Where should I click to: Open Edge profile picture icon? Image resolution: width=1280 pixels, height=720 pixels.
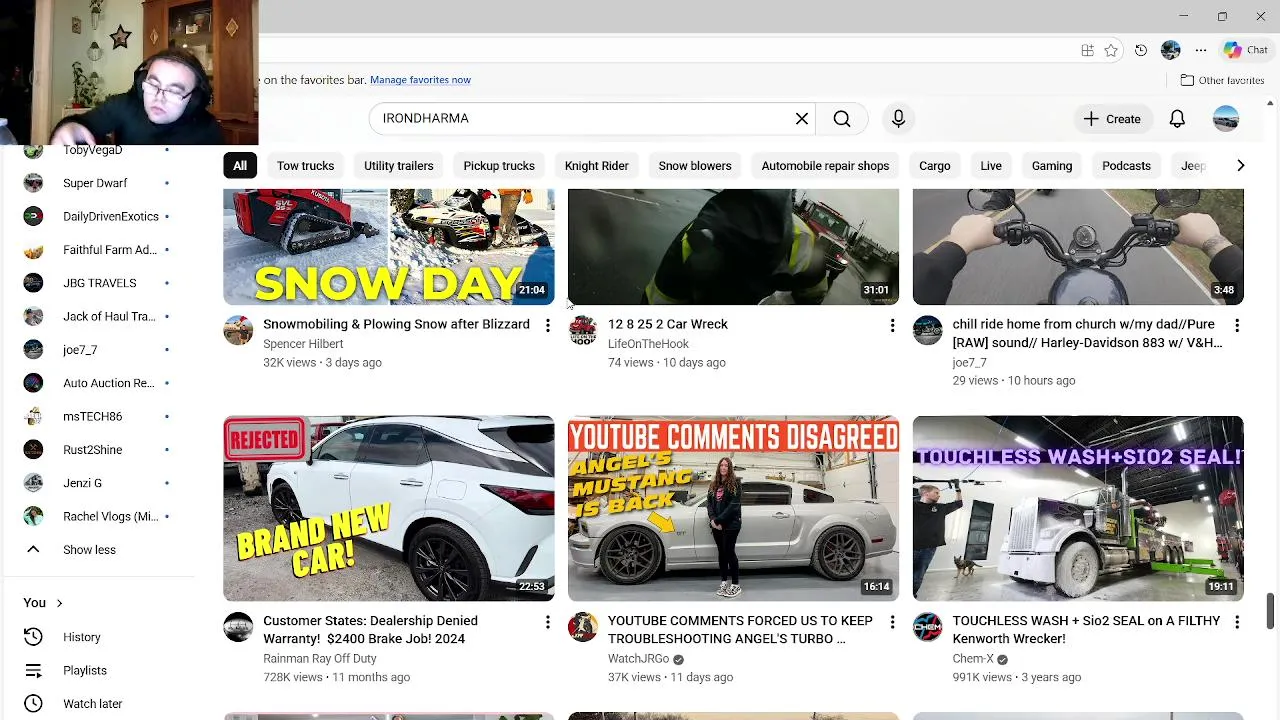click(1171, 50)
